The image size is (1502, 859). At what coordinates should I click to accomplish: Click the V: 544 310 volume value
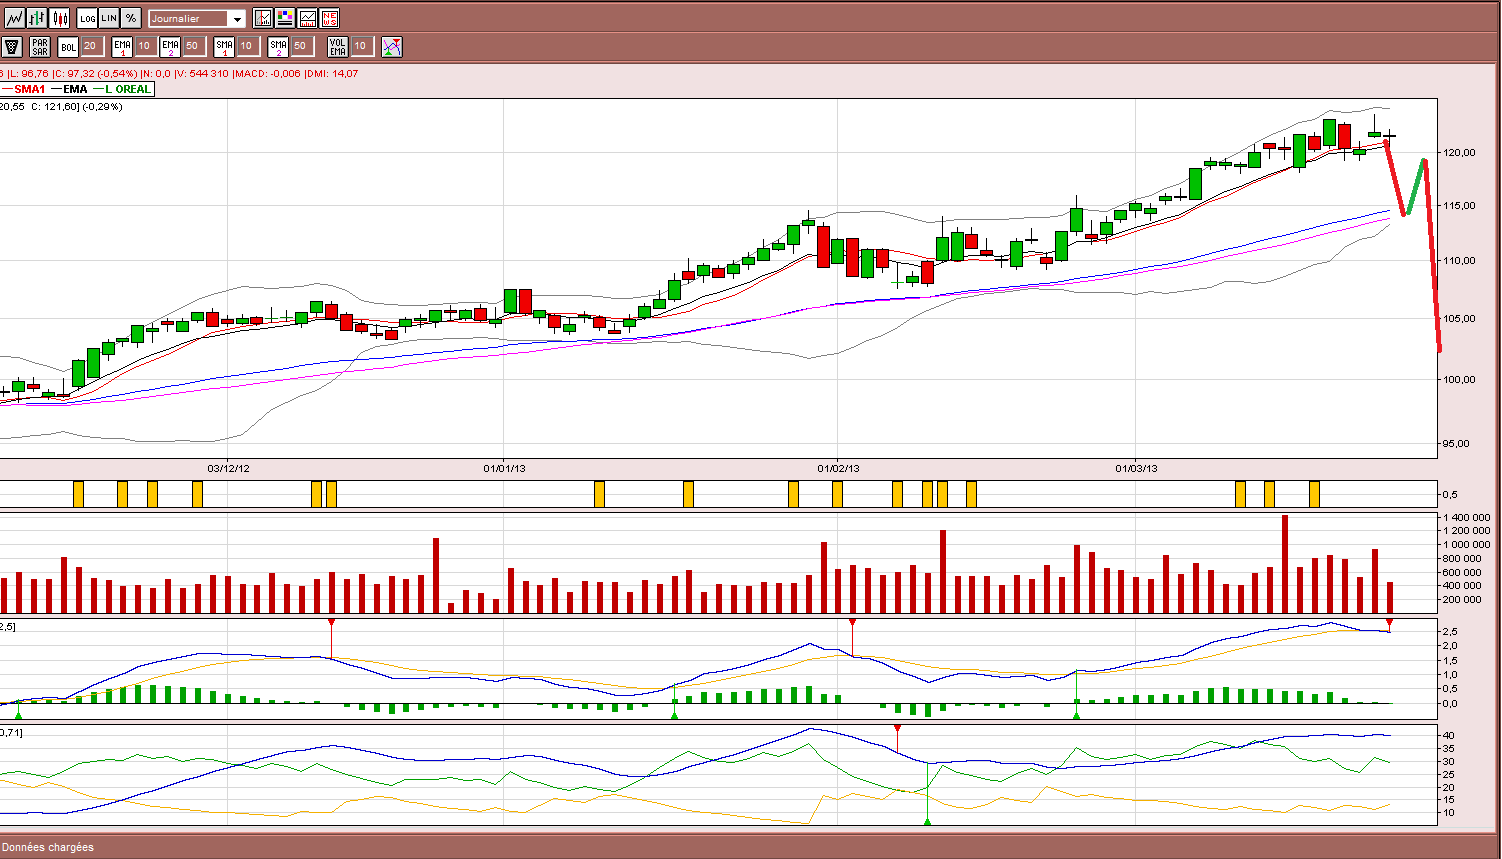tap(203, 73)
